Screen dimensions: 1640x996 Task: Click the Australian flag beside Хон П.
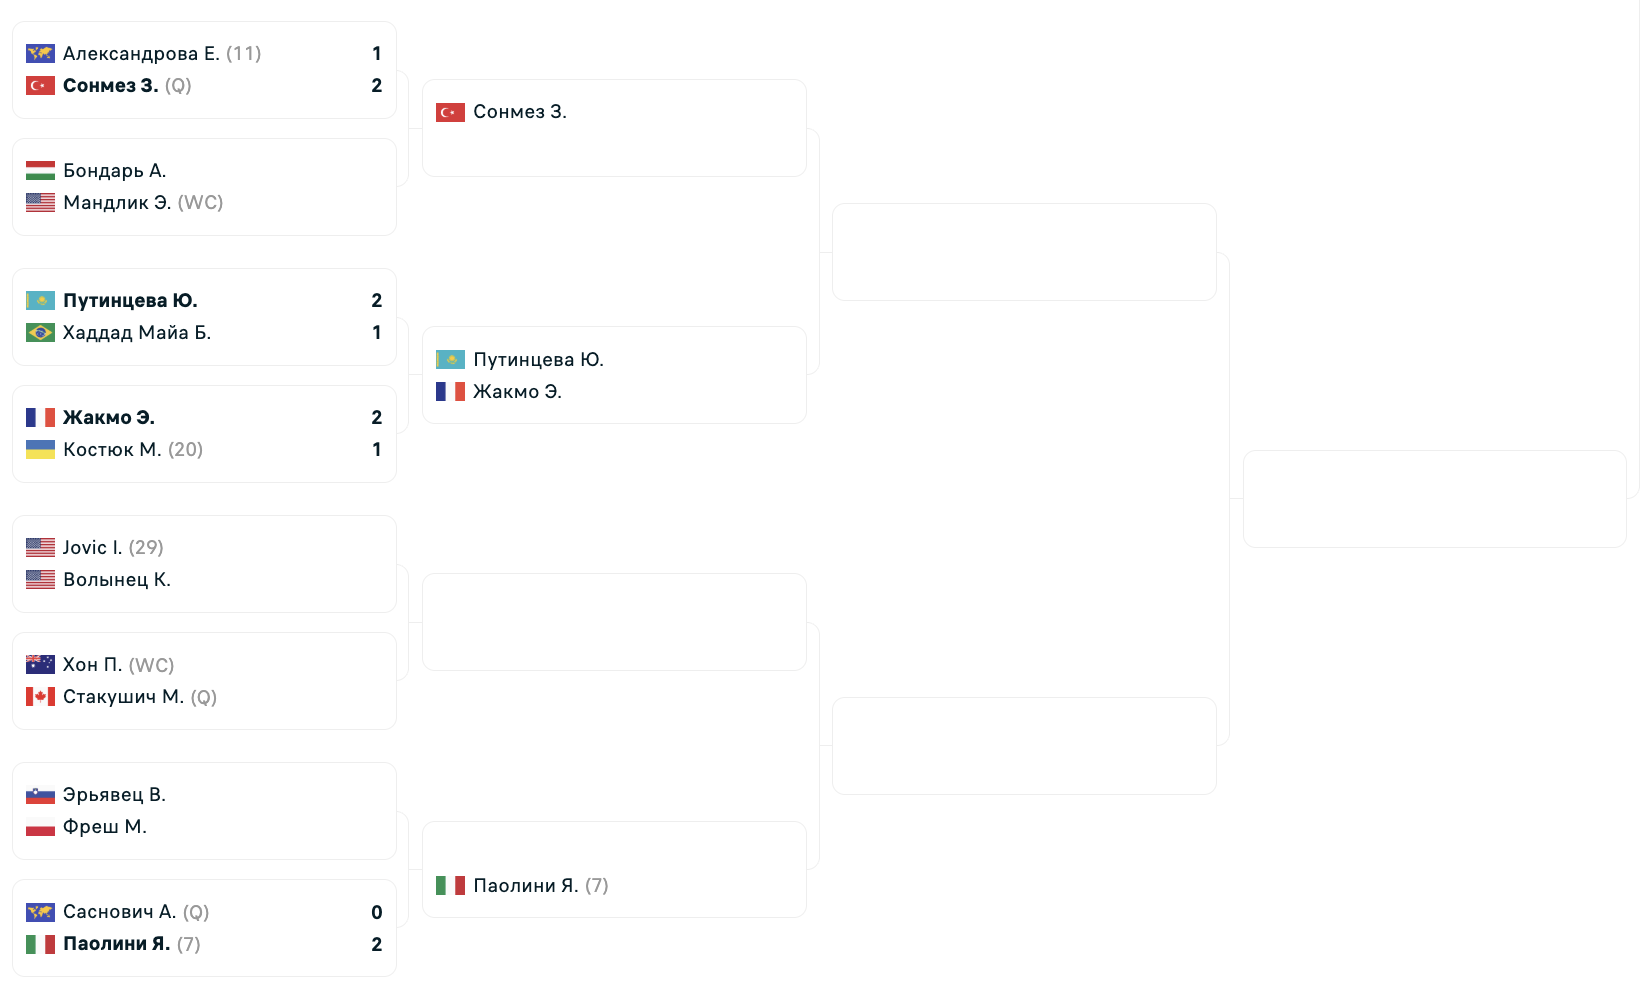(x=40, y=665)
